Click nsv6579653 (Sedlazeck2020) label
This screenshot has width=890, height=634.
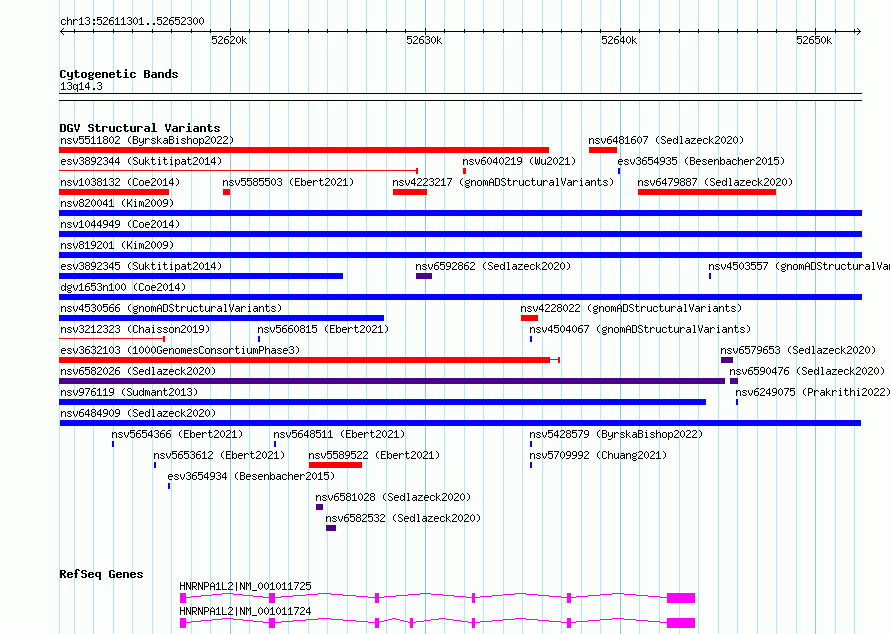[x=798, y=350]
